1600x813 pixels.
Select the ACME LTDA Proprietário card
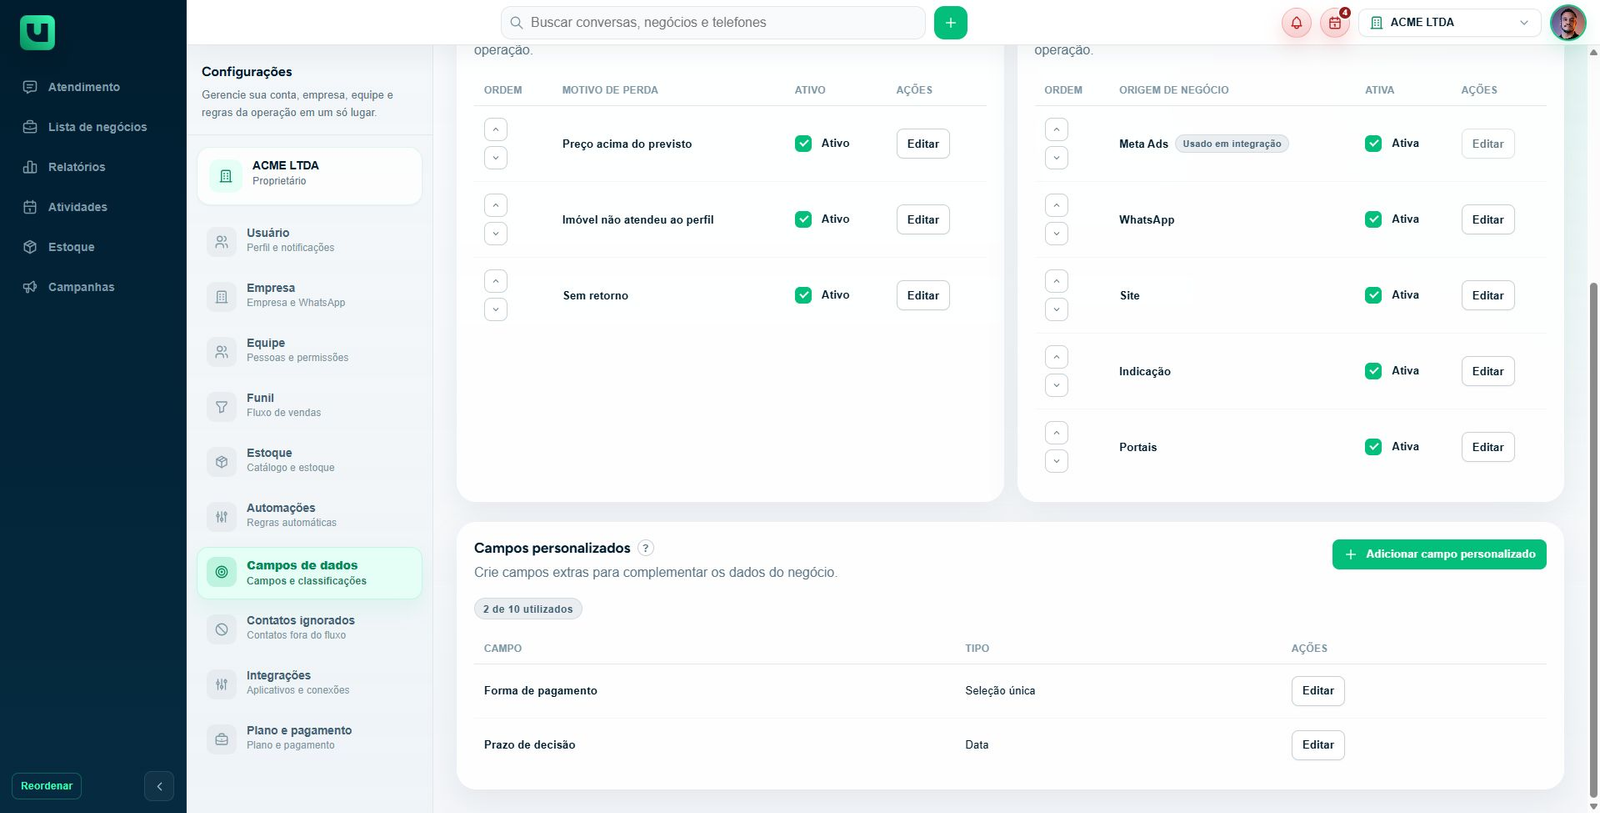(x=309, y=176)
